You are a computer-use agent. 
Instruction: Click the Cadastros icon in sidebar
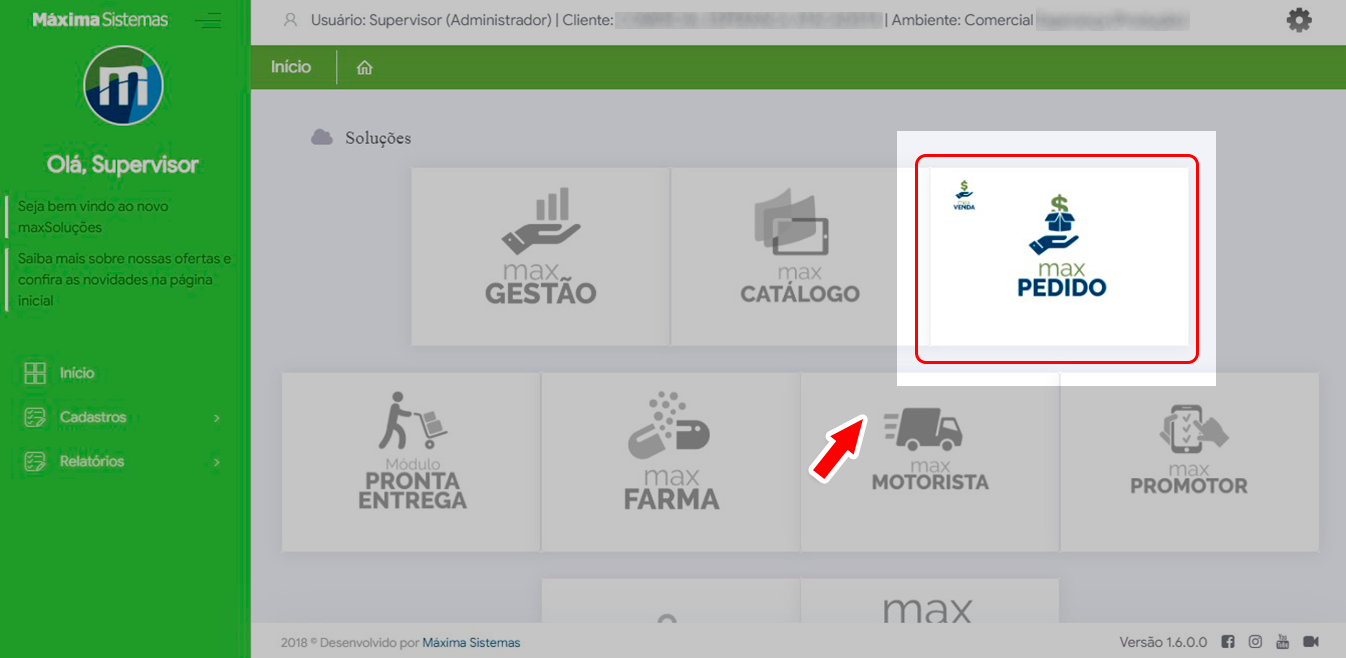click(x=35, y=417)
